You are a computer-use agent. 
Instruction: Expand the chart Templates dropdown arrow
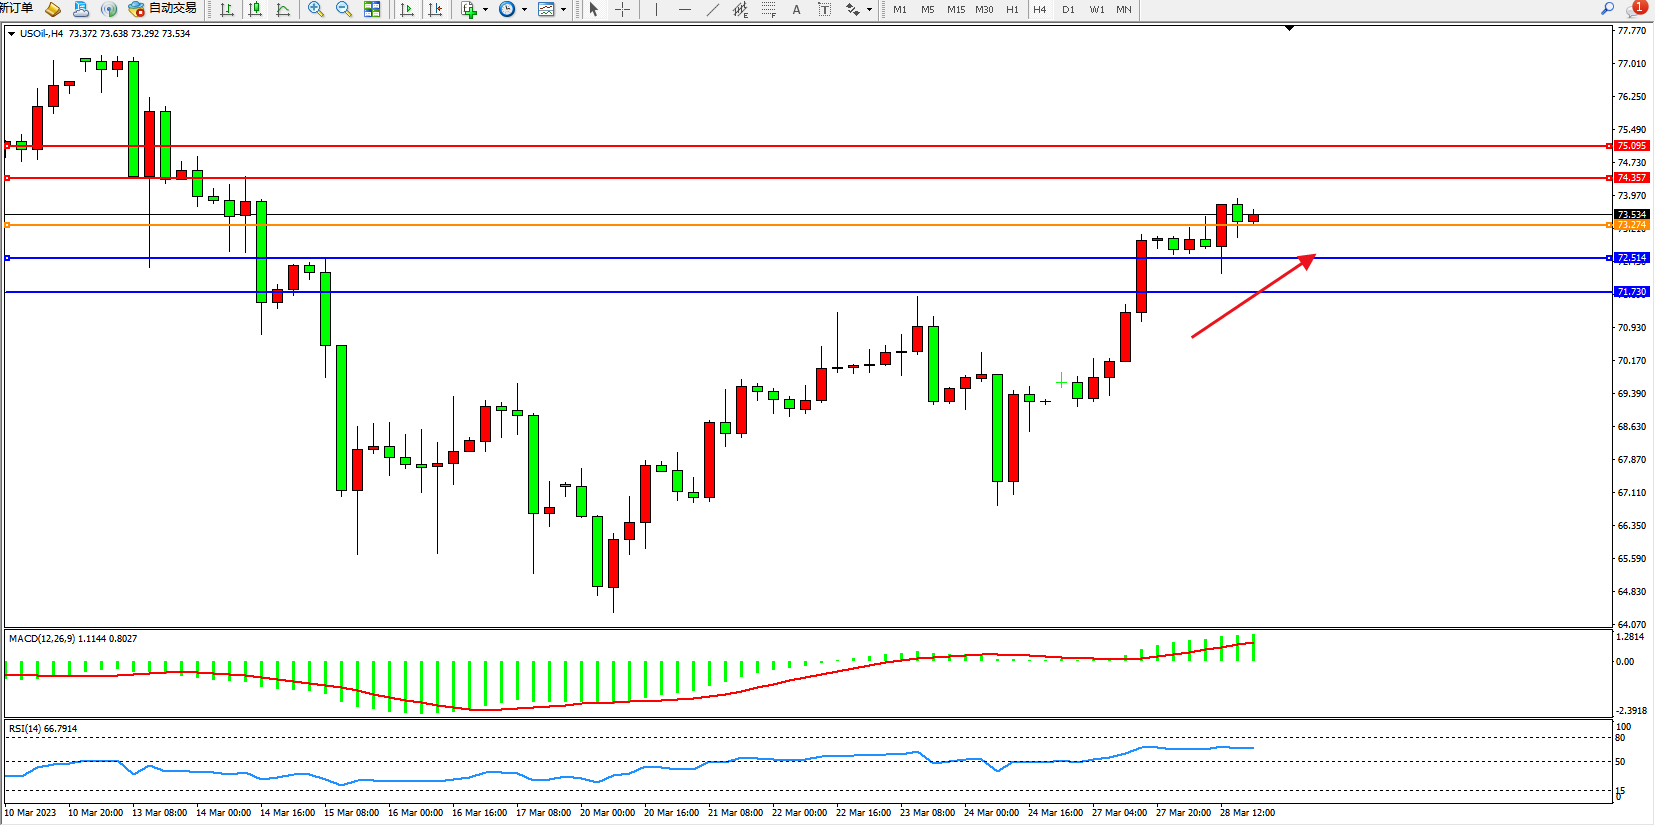pos(564,10)
